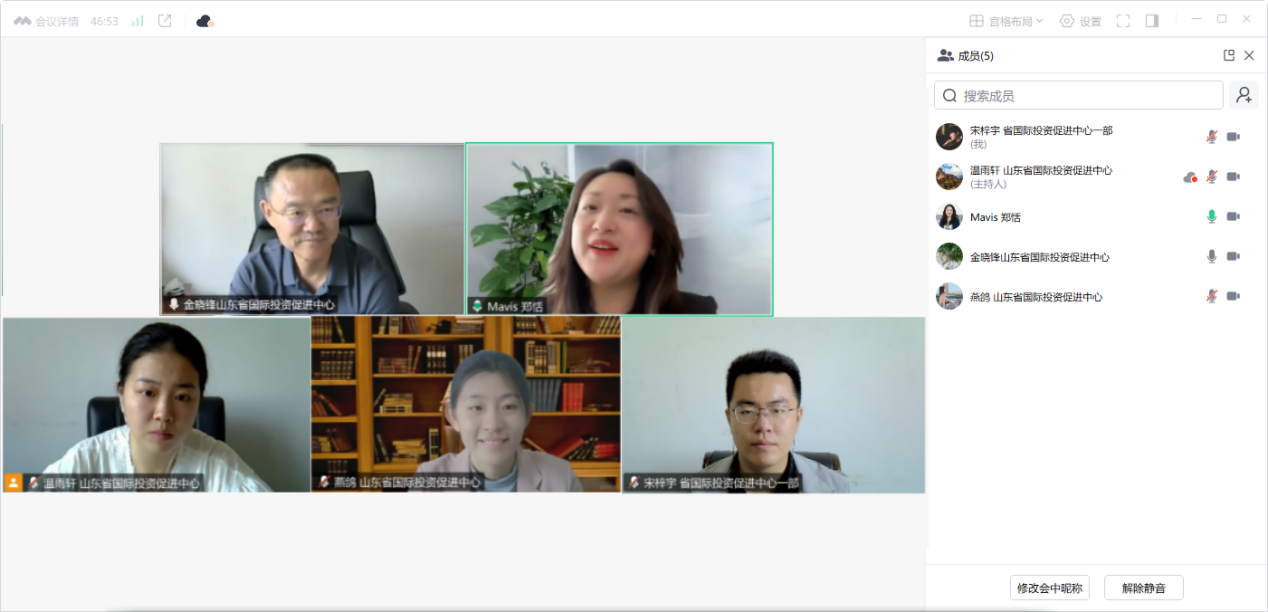Open the network signal strength indicator
This screenshot has height=612, width=1268.
[137, 21]
